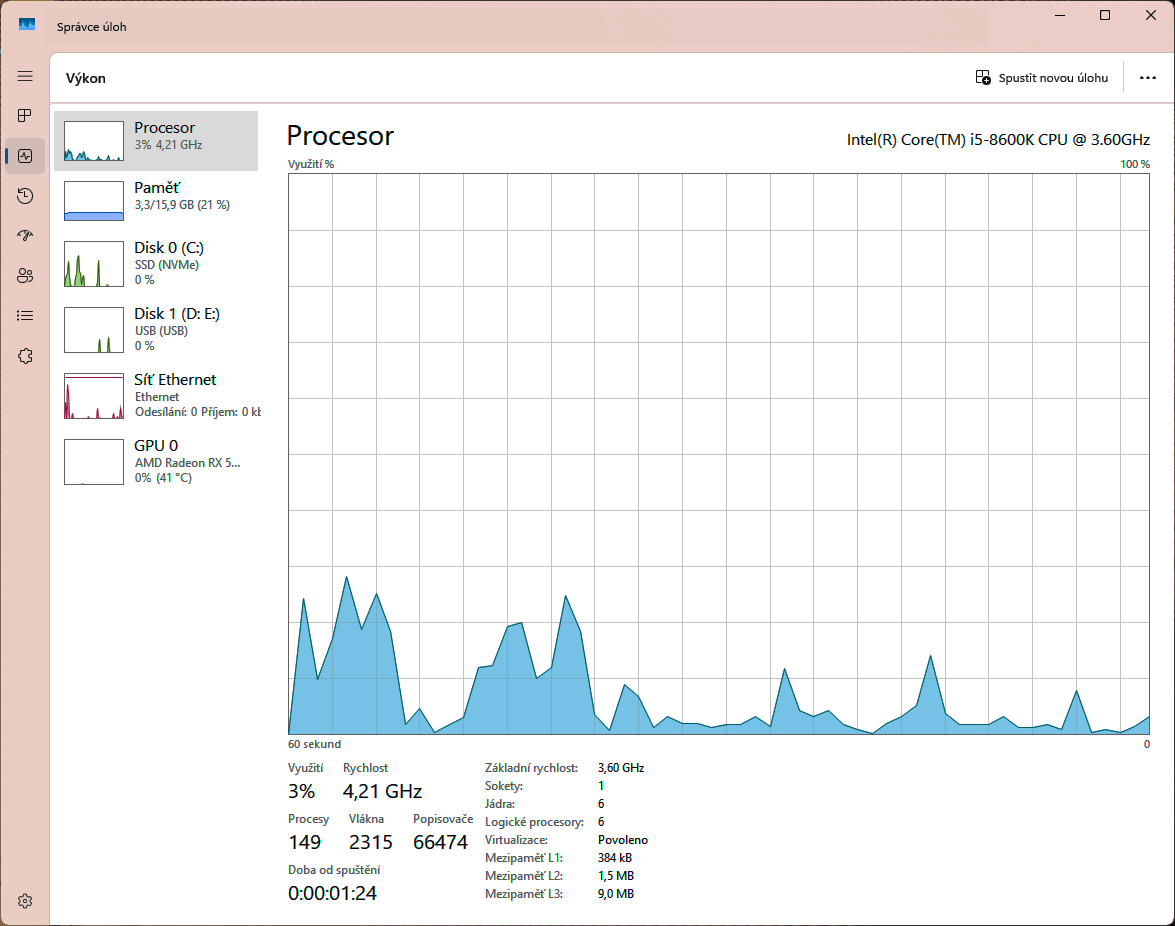Click the Síť Ethernet mini graph thumbnail
This screenshot has width=1175, height=926.
click(94, 396)
